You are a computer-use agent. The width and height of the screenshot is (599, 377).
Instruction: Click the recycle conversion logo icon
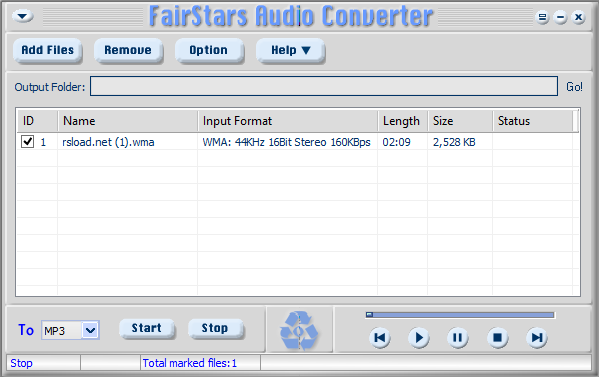point(299,330)
